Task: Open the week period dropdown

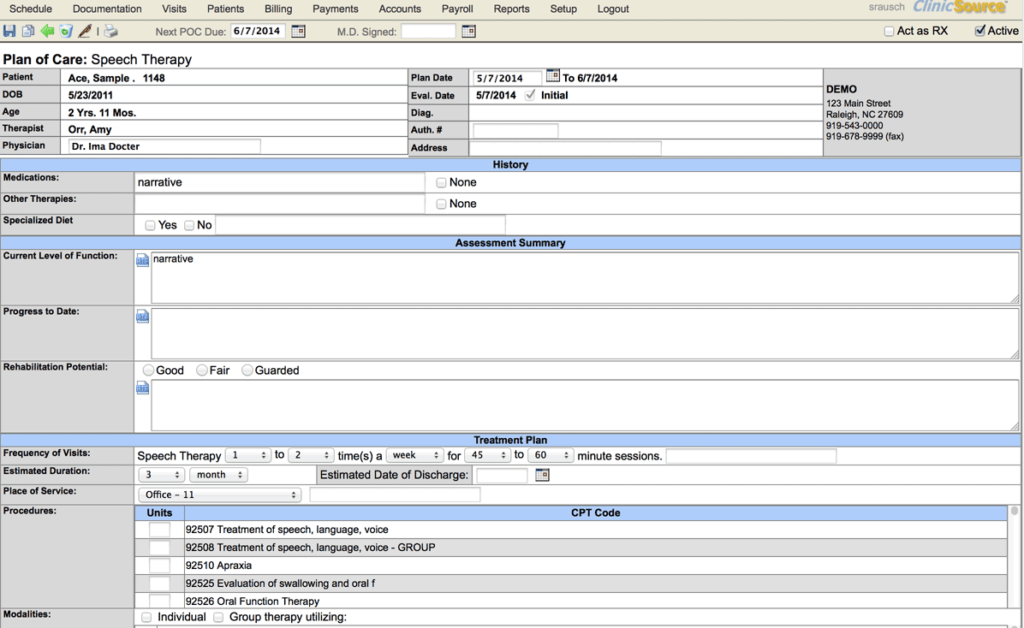Action: (x=415, y=455)
